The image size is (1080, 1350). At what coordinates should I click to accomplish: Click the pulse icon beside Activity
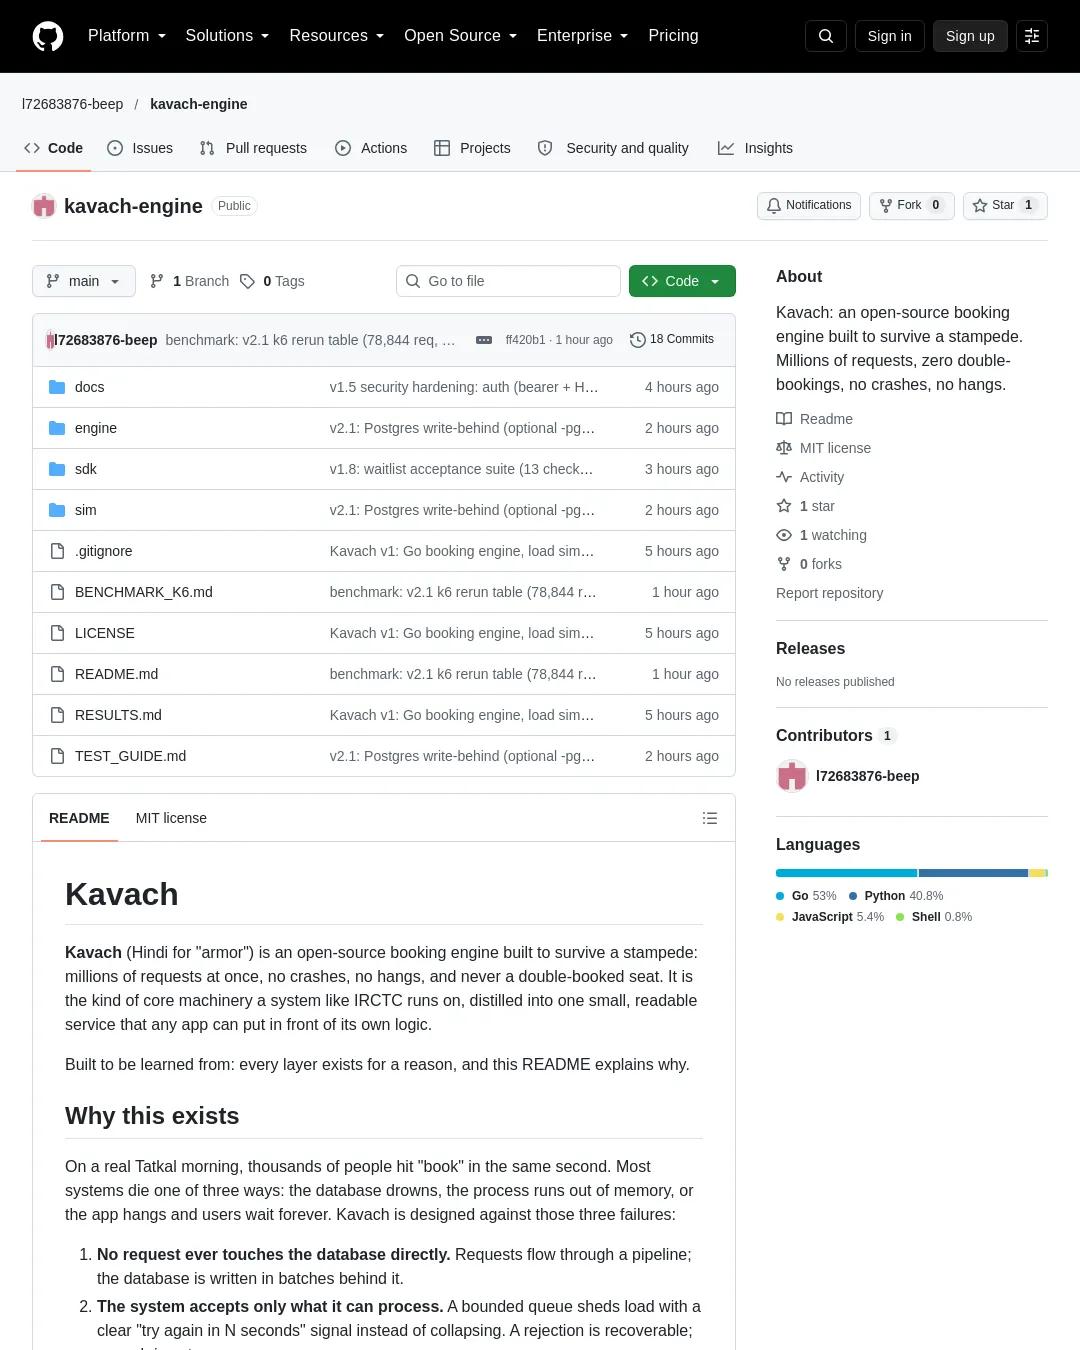pyautogui.click(x=784, y=477)
